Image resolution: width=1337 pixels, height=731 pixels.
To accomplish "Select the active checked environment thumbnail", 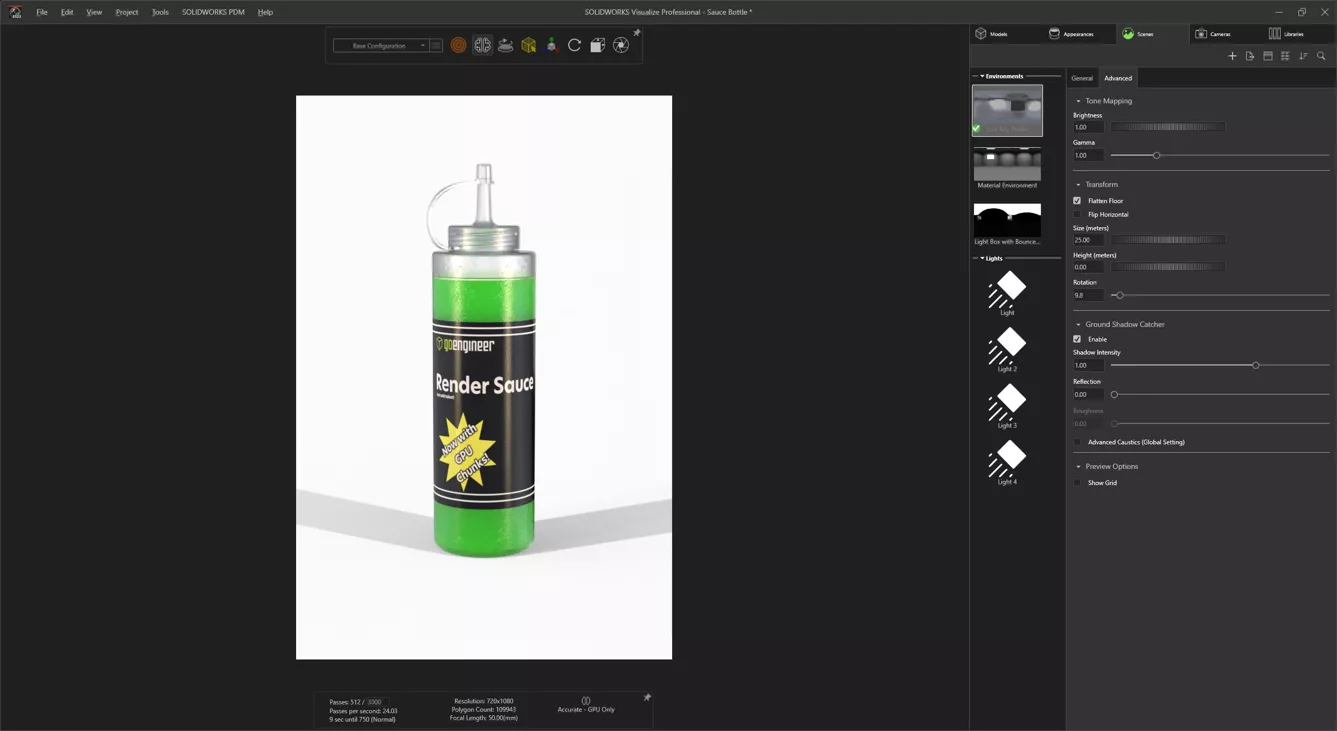I will pyautogui.click(x=1007, y=110).
